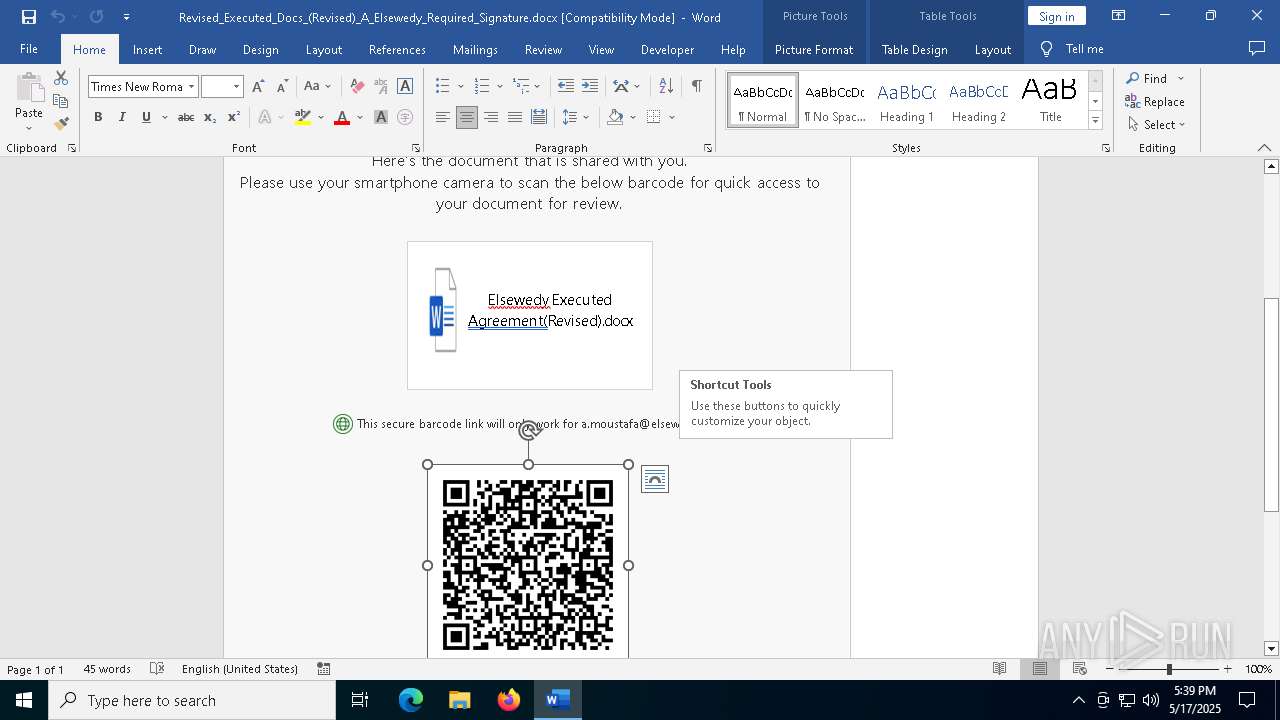Sort paragraphs A to Z

click(x=666, y=87)
